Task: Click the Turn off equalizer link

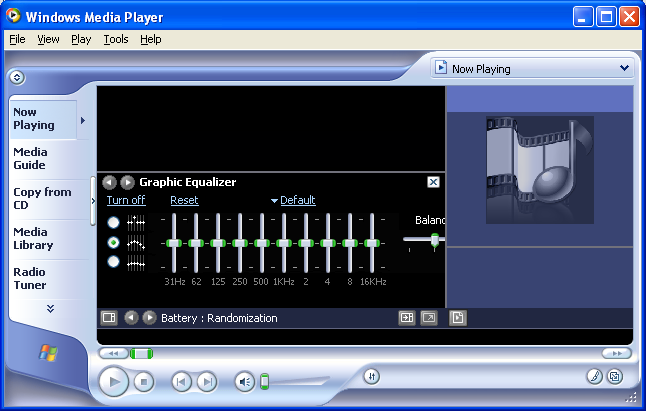Action: tap(126, 200)
